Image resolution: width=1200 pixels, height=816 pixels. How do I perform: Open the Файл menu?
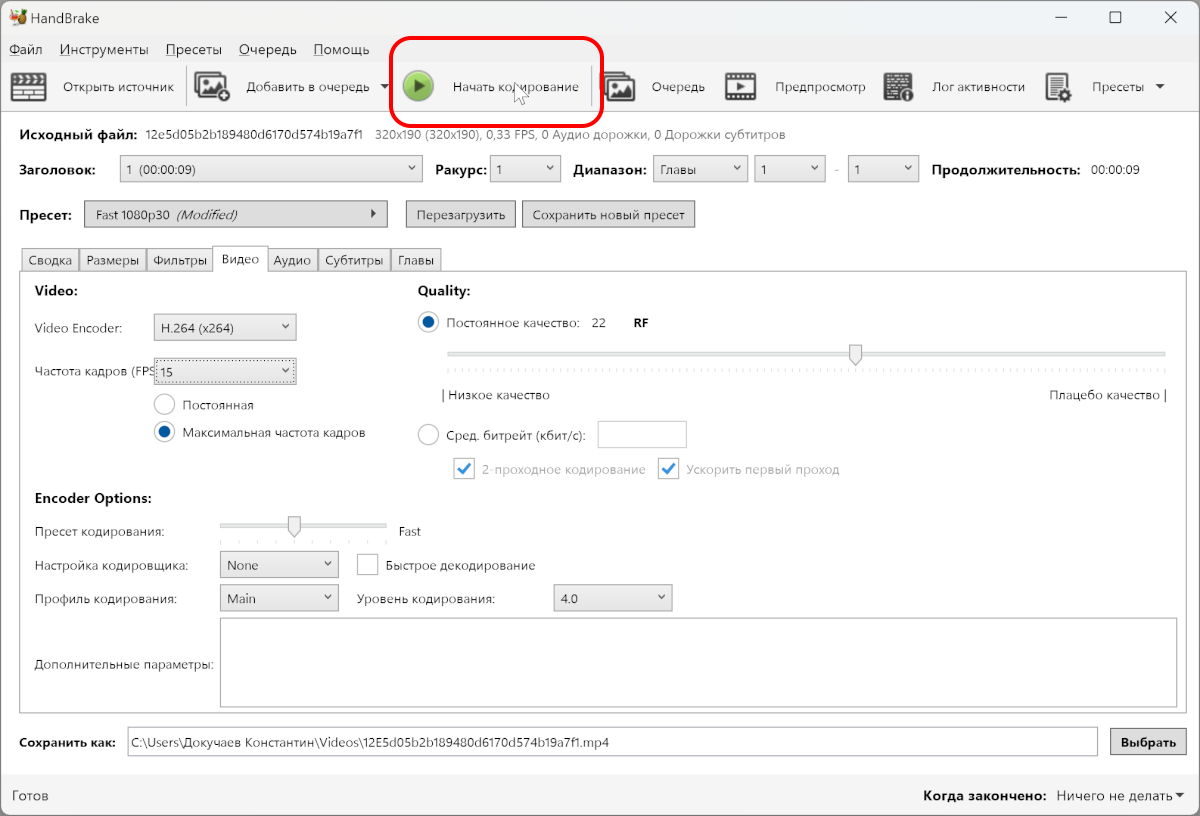[x=26, y=49]
